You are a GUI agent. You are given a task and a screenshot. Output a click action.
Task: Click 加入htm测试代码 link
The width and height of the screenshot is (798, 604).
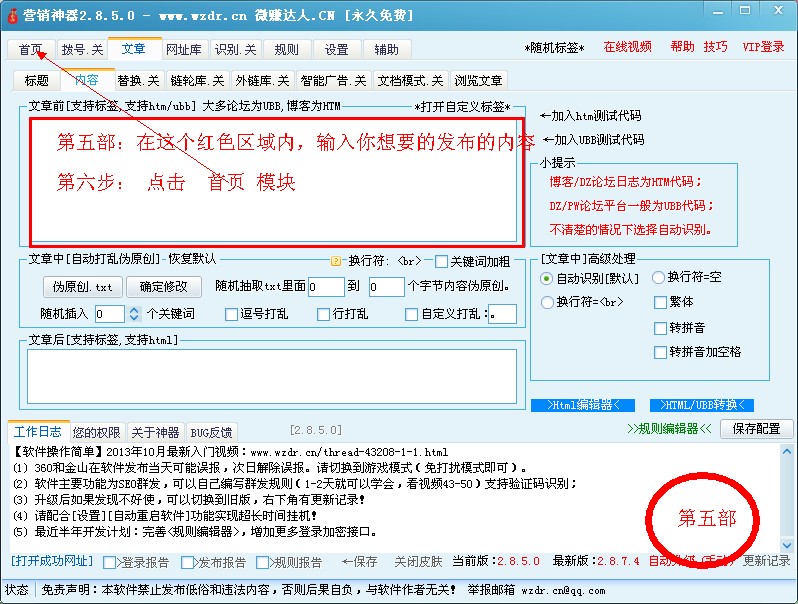[x=591, y=116]
